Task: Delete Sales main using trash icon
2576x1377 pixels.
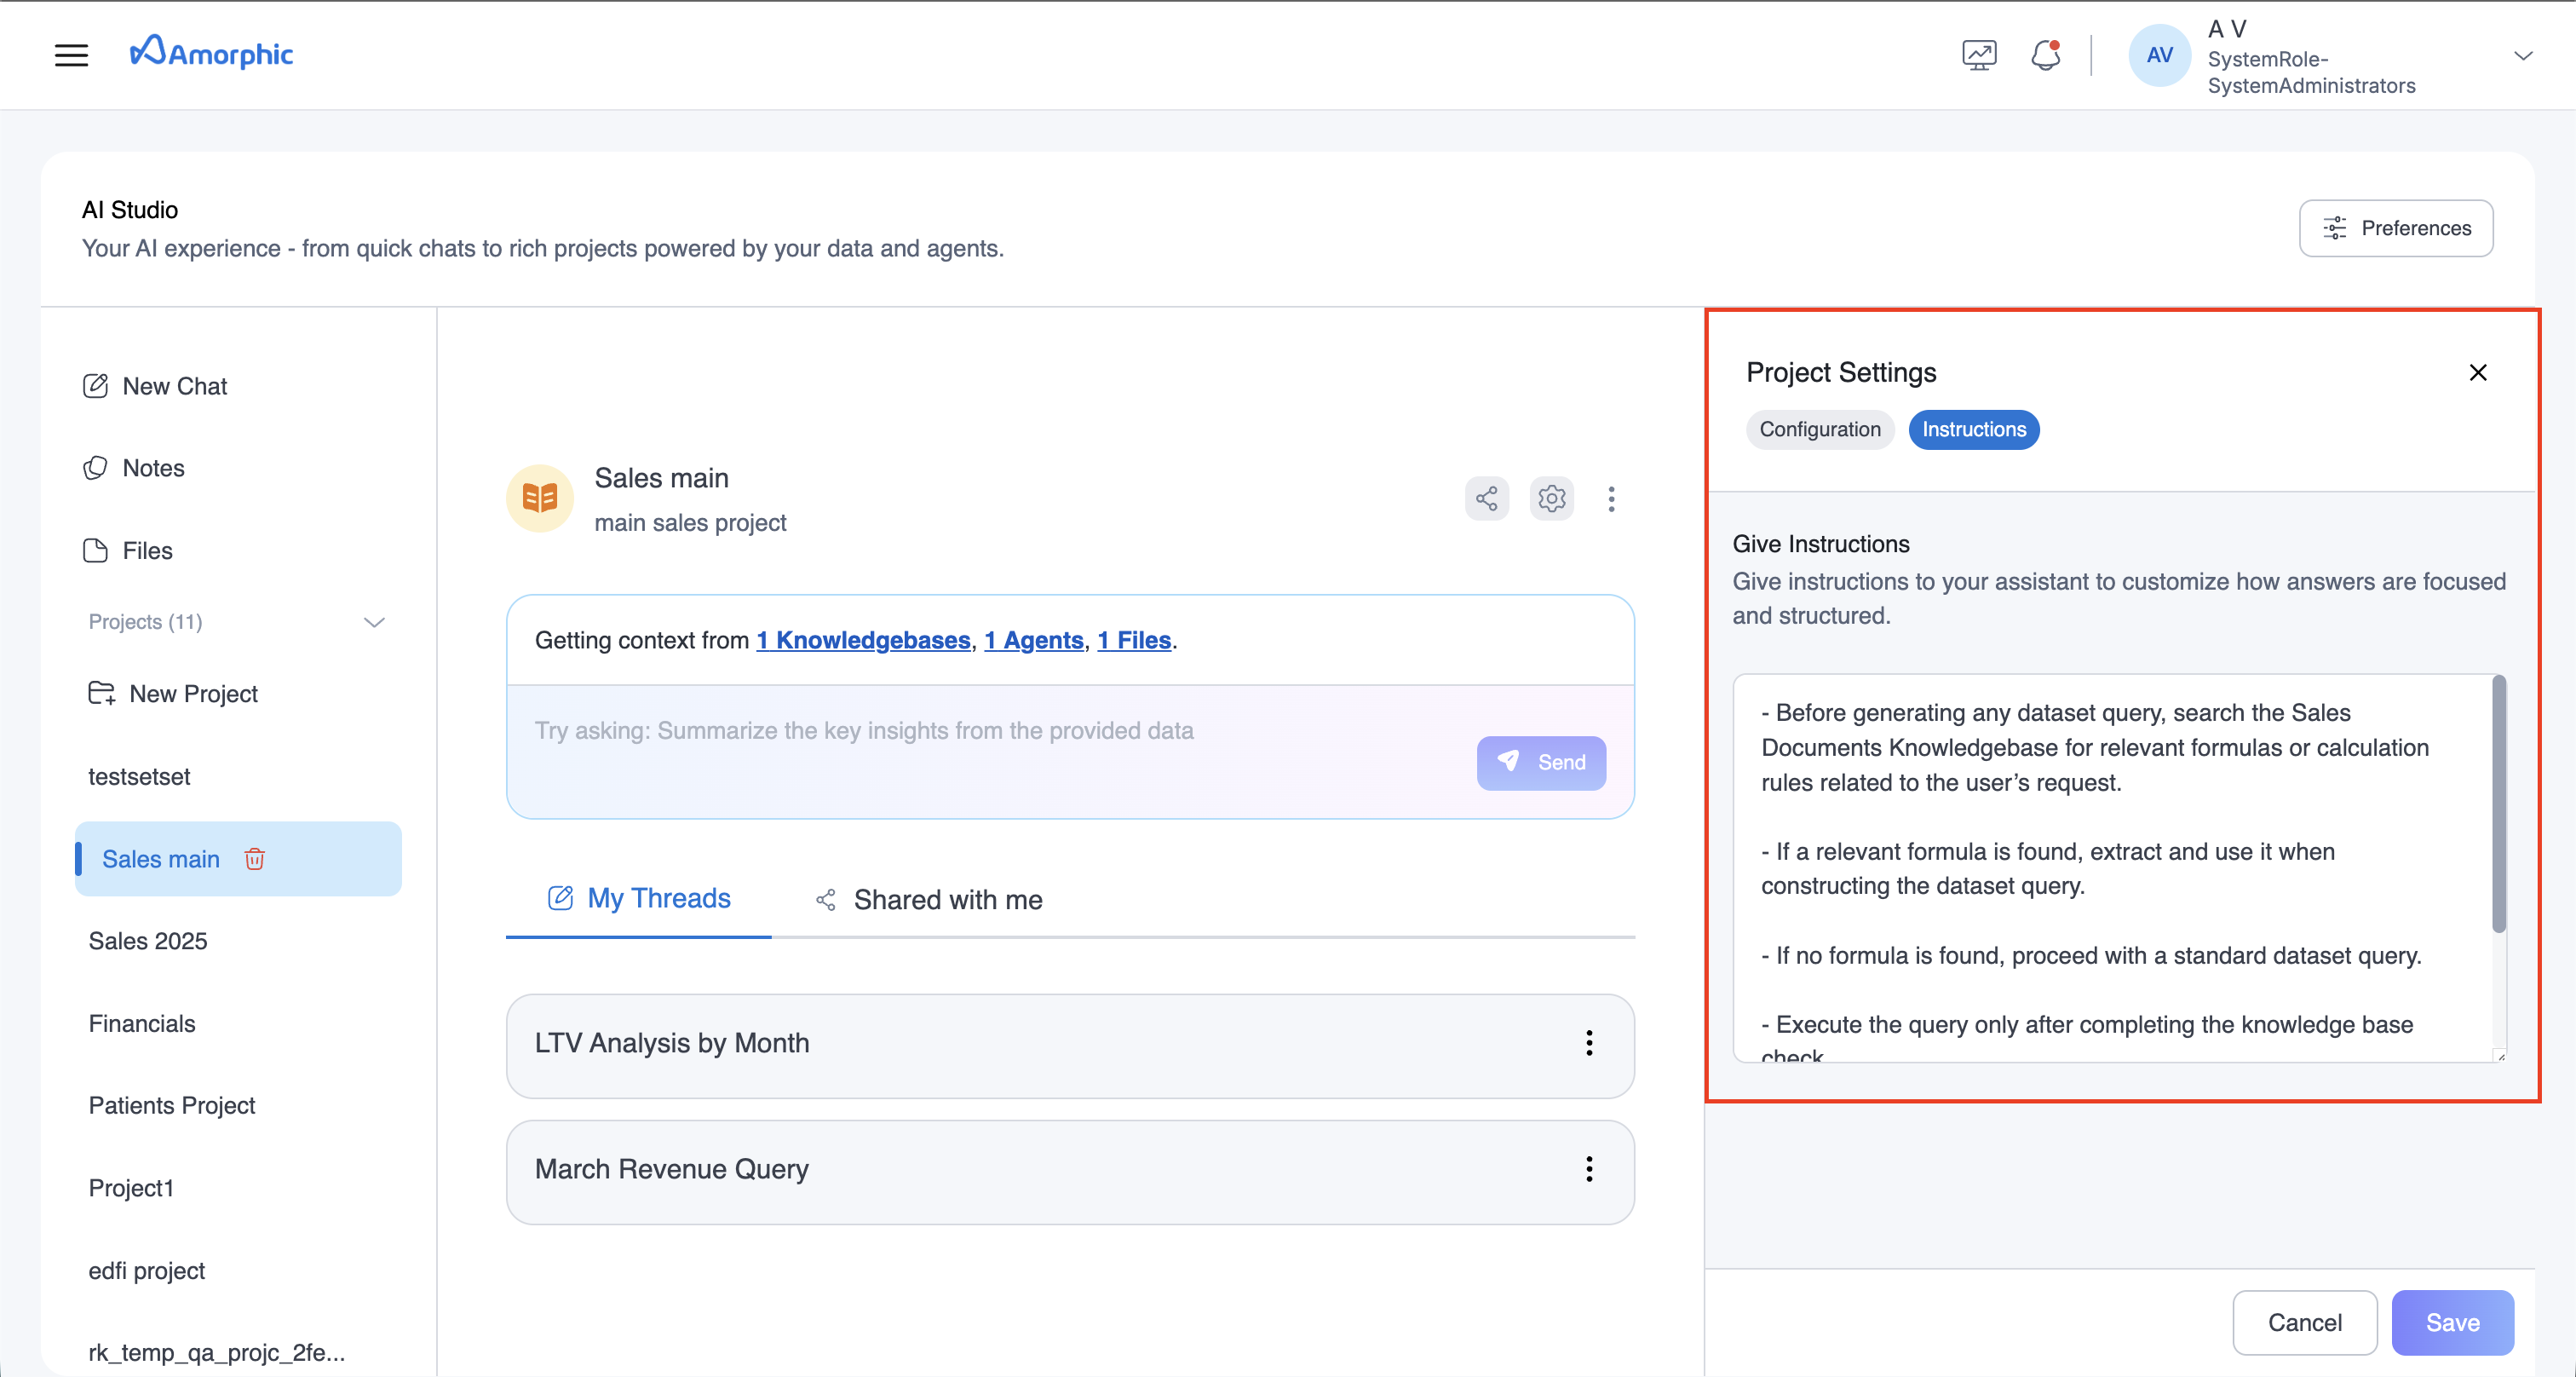Action: (254, 859)
